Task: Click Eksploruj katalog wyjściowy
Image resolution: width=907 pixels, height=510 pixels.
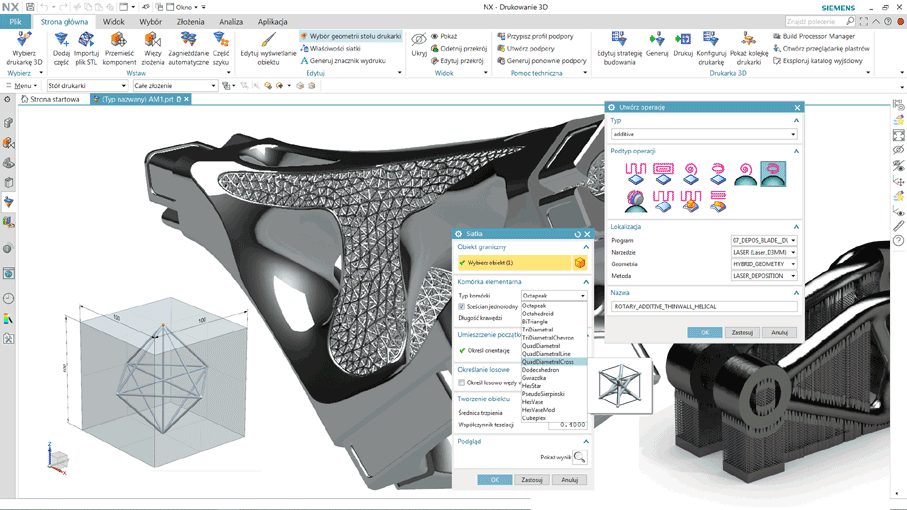Action: (x=817, y=61)
